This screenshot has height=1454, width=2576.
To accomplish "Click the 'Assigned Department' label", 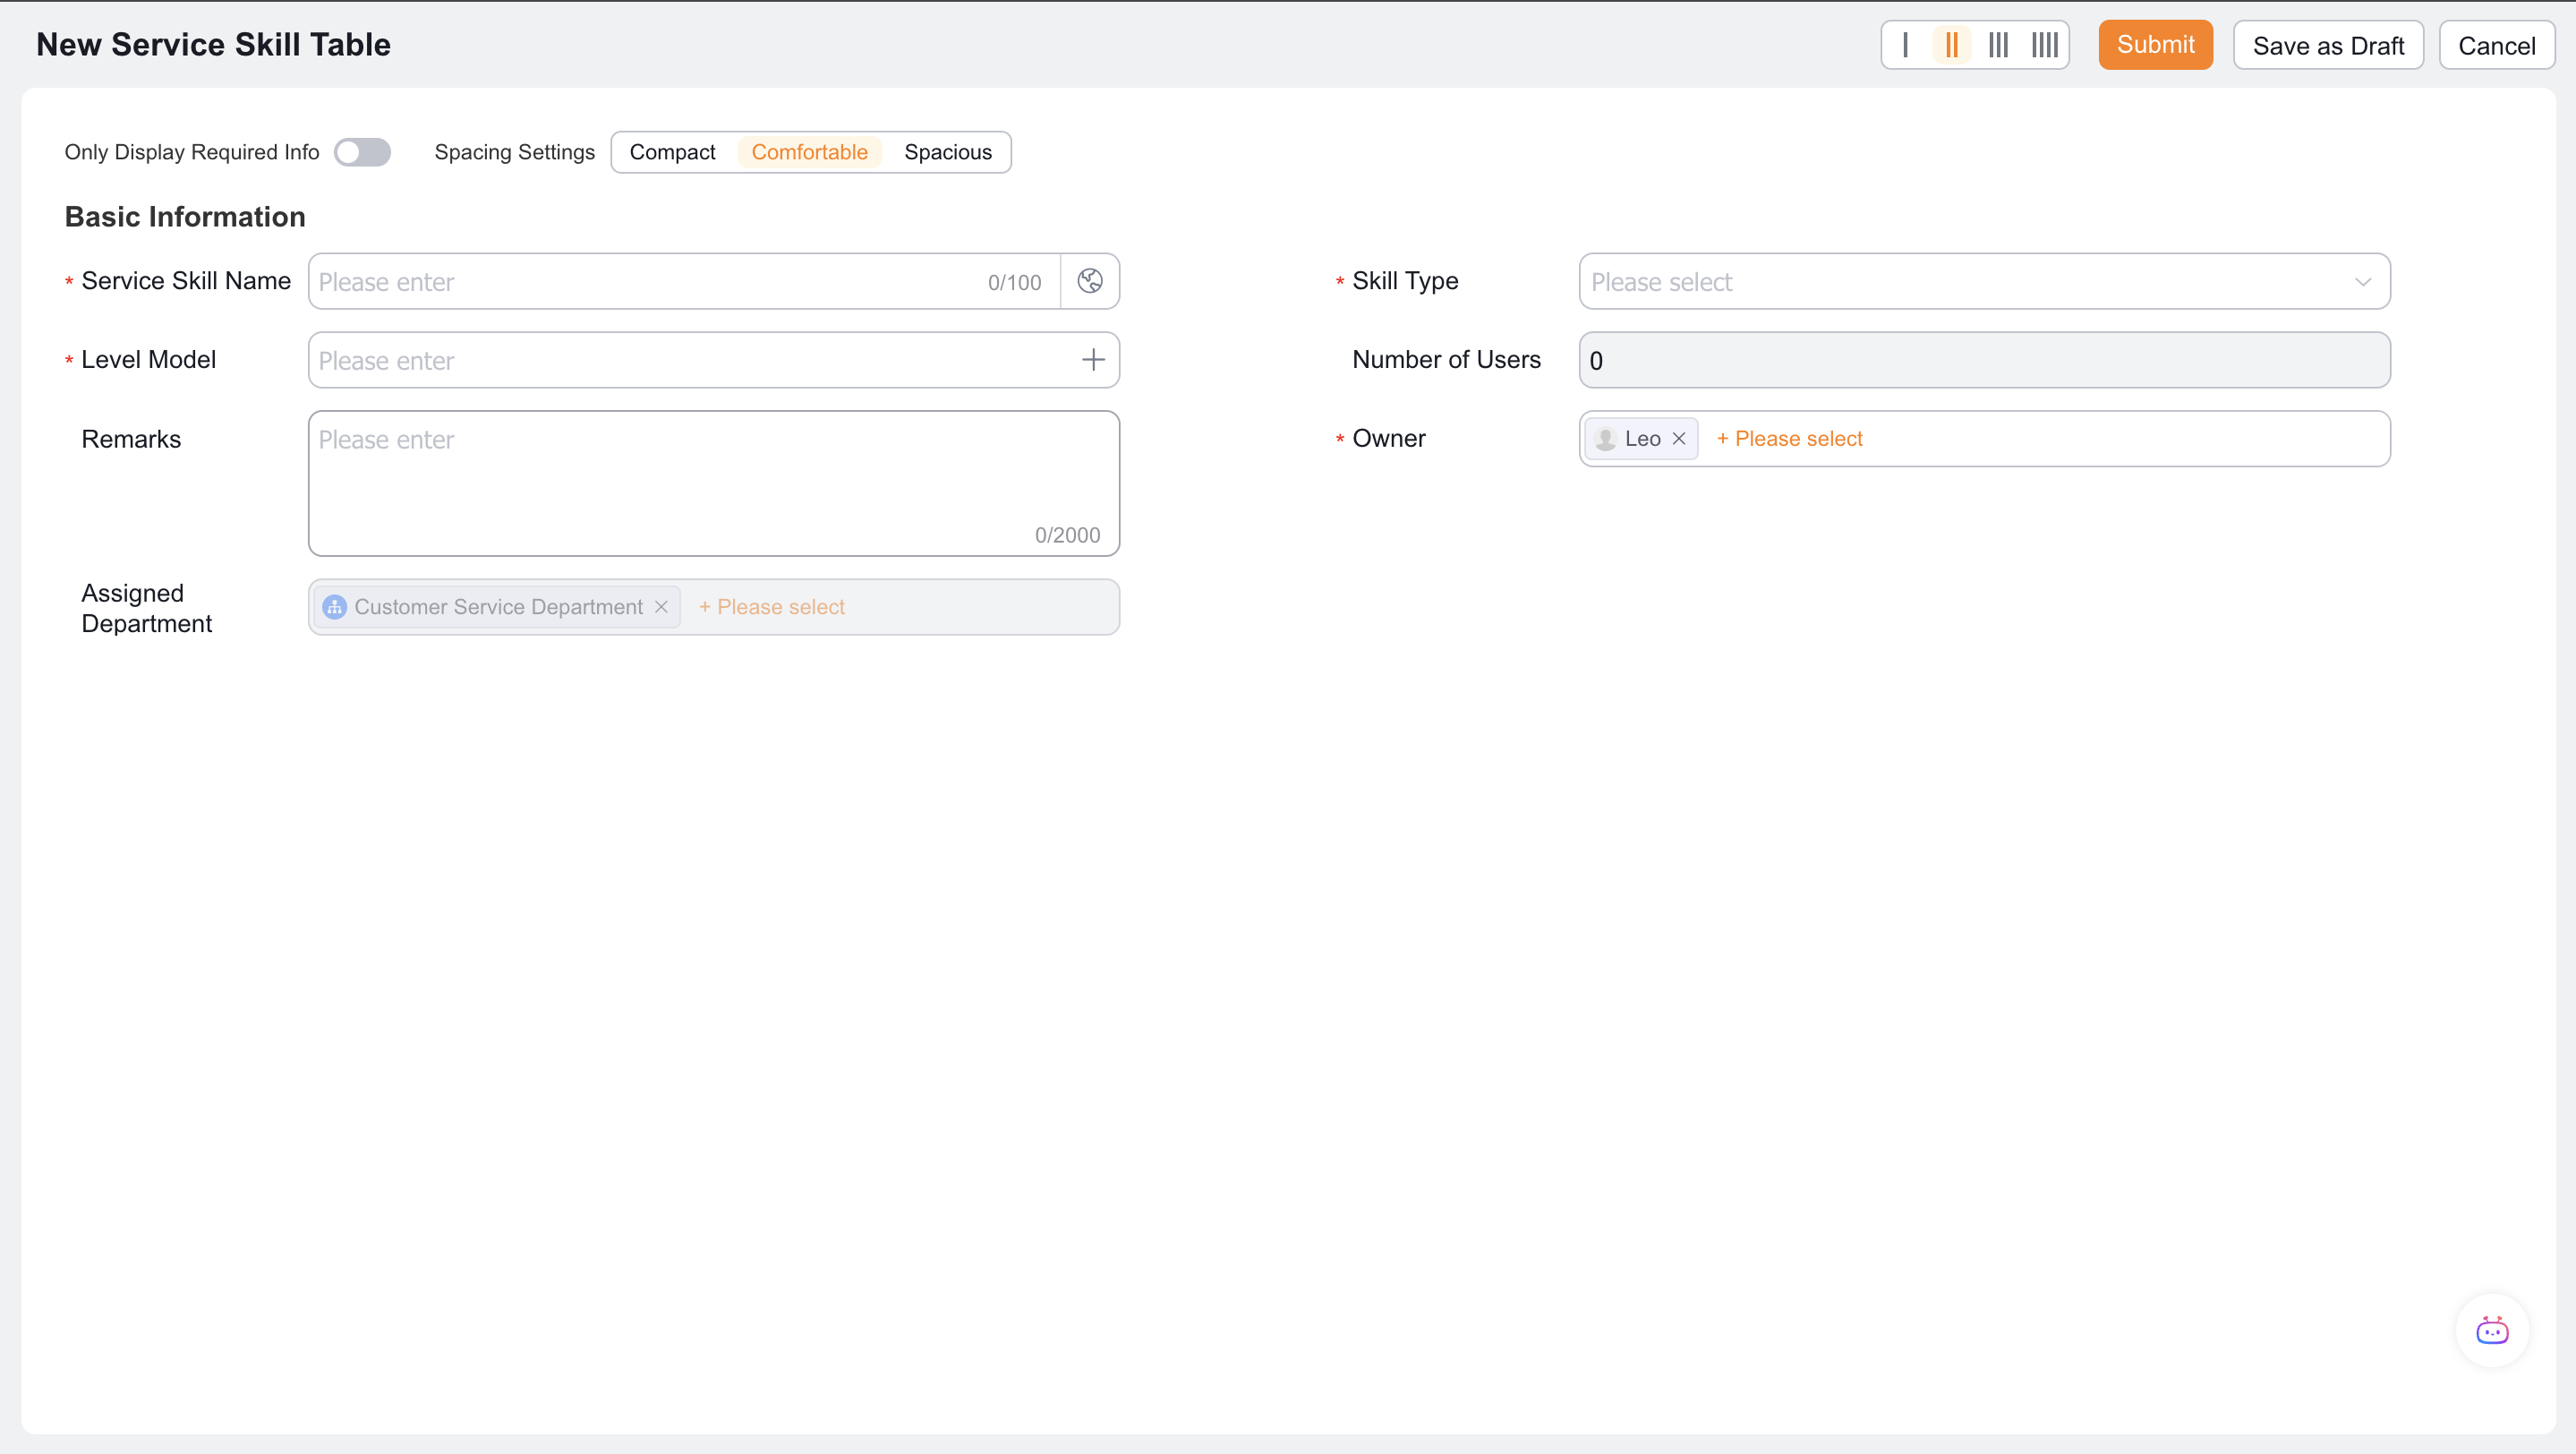I will 147,608.
